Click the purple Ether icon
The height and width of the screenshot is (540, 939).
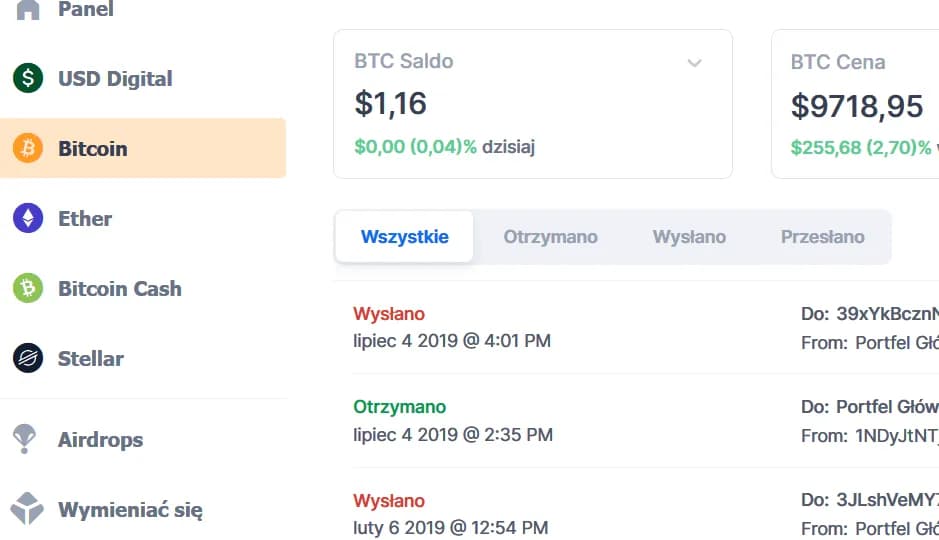click(x=28, y=218)
